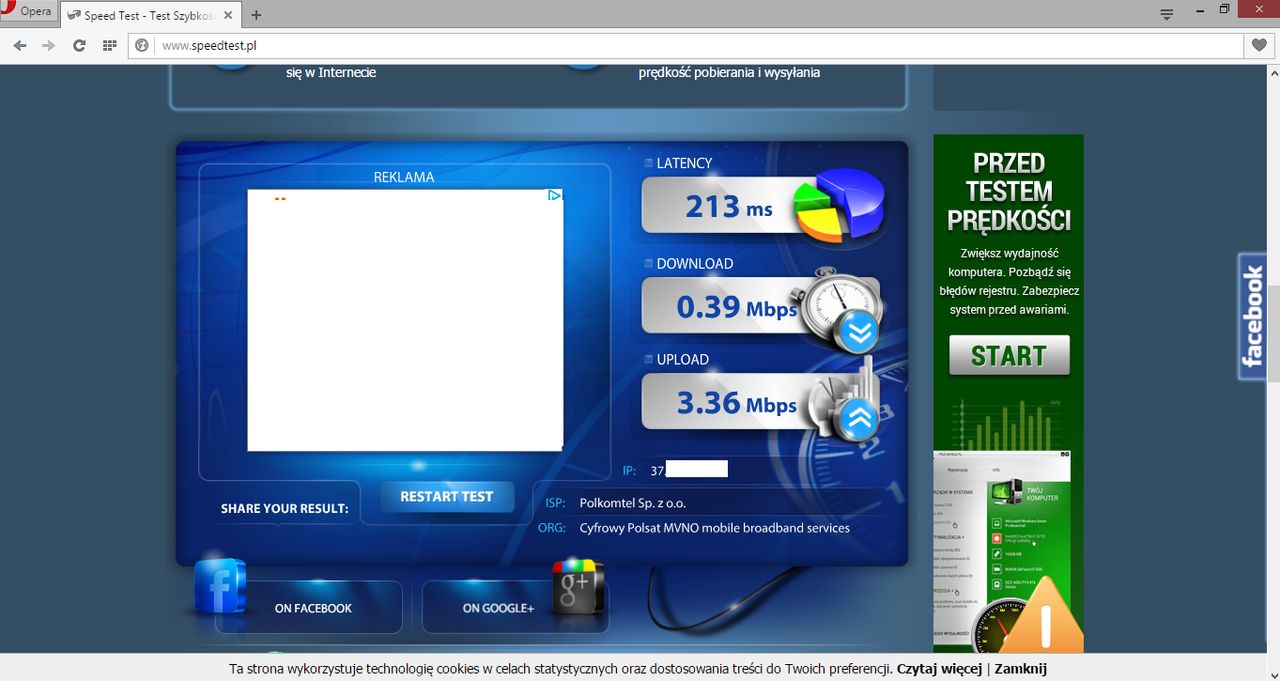Click the 213 ms latency value
Viewport: 1280px width, 681px height.
point(729,207)
